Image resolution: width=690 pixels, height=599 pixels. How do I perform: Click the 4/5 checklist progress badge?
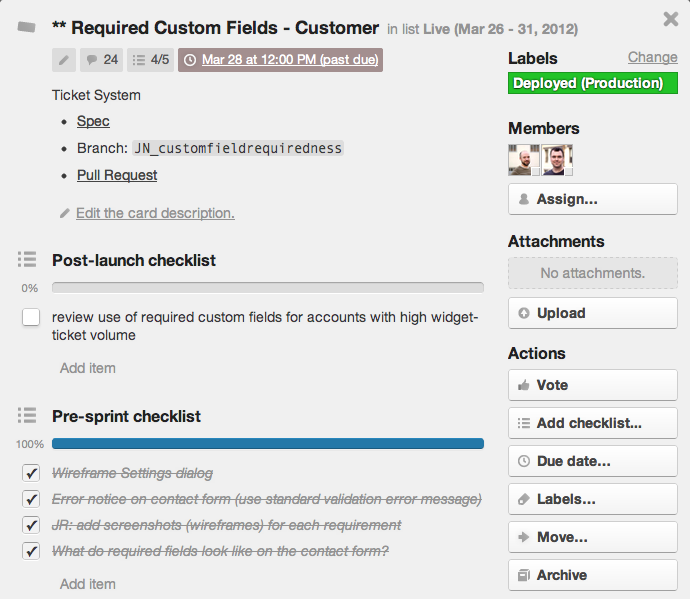tap(150, 60)
